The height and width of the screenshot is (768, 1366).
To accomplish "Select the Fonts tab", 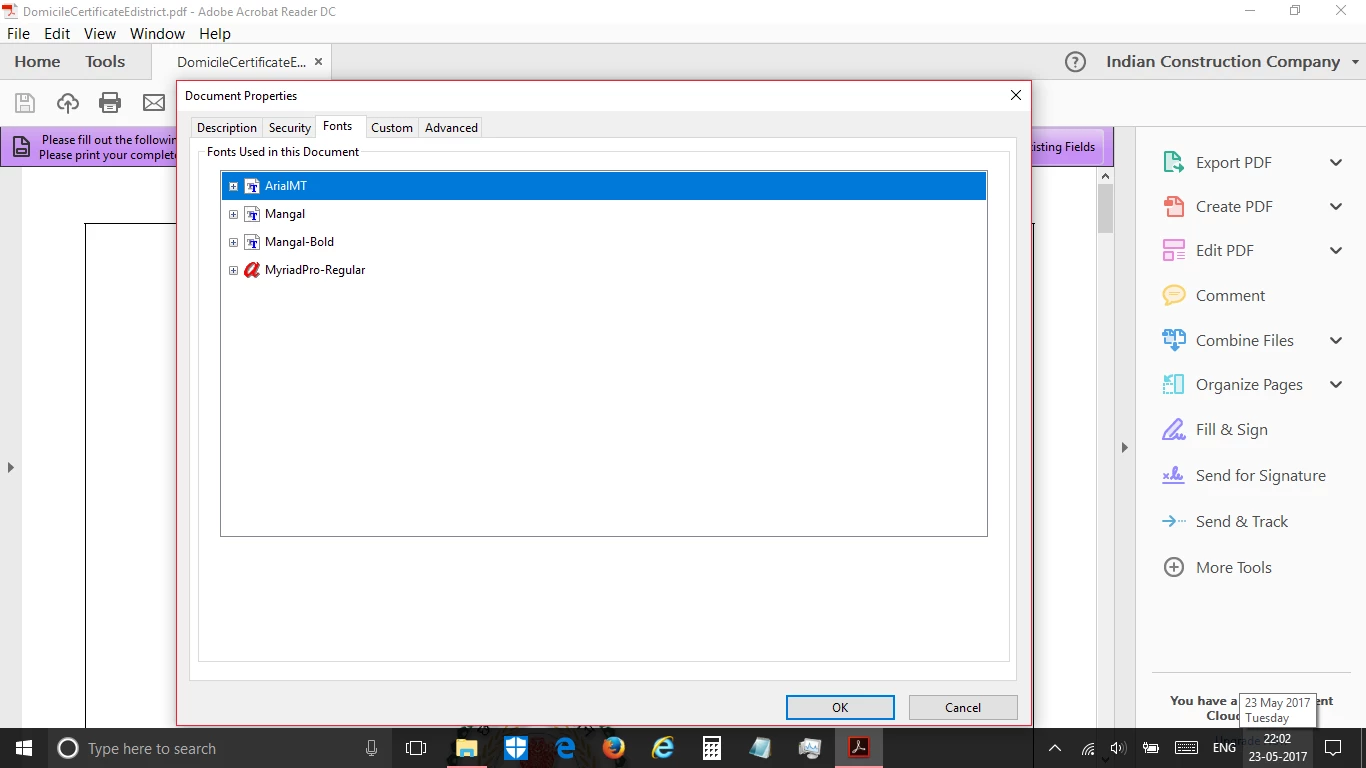I will 338,126.
